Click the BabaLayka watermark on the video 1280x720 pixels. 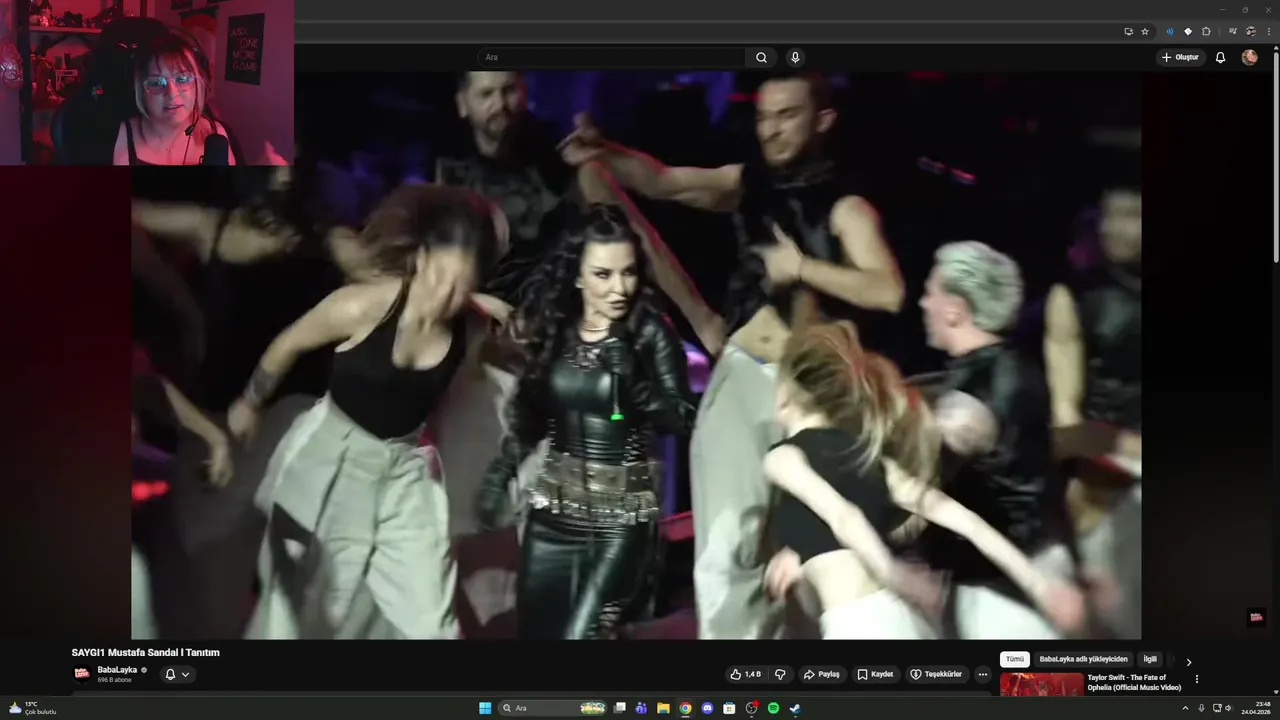(x=1256, y=617)
